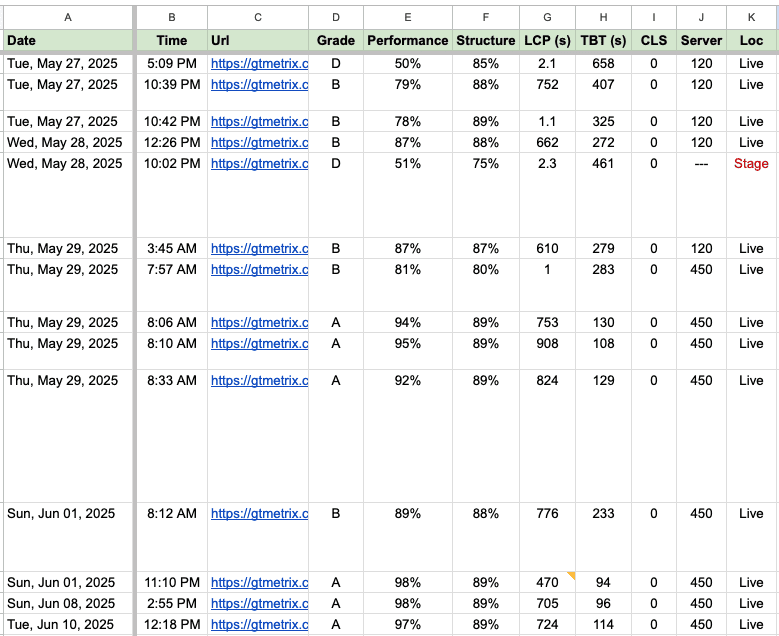779x636 pixels.
Task: Select the Server cell showing dashes
Action: point(701,164)
